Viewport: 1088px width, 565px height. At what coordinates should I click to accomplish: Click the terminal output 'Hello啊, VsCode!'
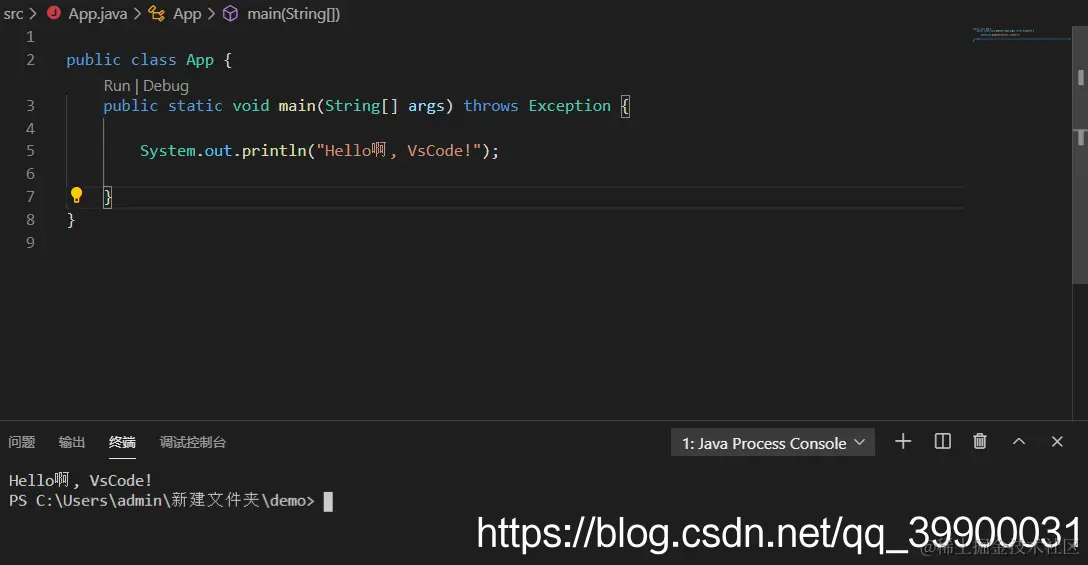click(x=80, y=480)
